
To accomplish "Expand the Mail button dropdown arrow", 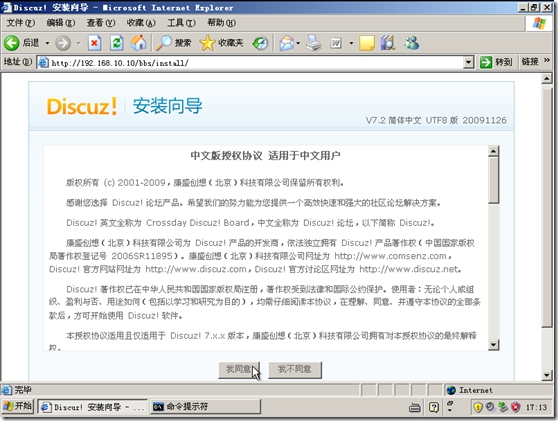I will point(298,43).
